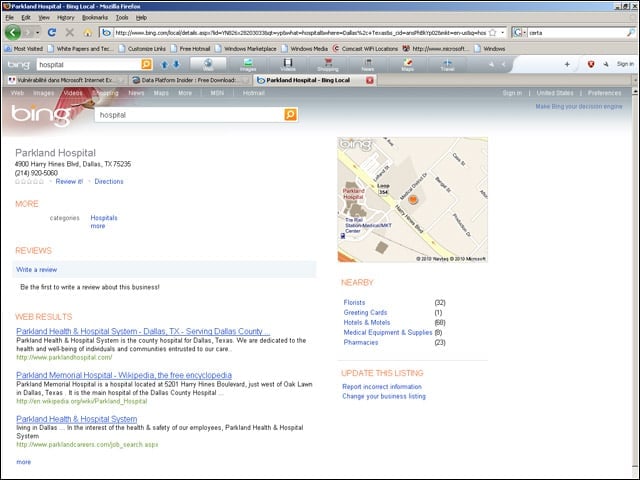
Task: Open the File menu
Action: coord(9,18)
